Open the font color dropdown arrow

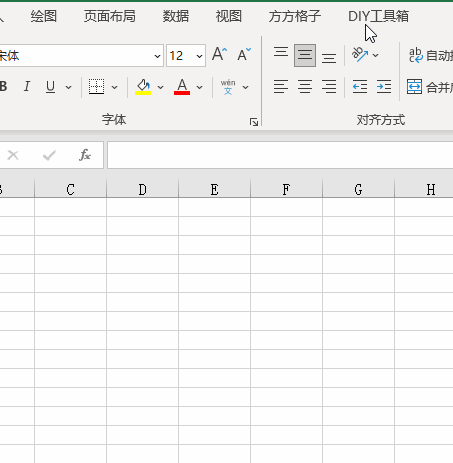tap(199, 87)
